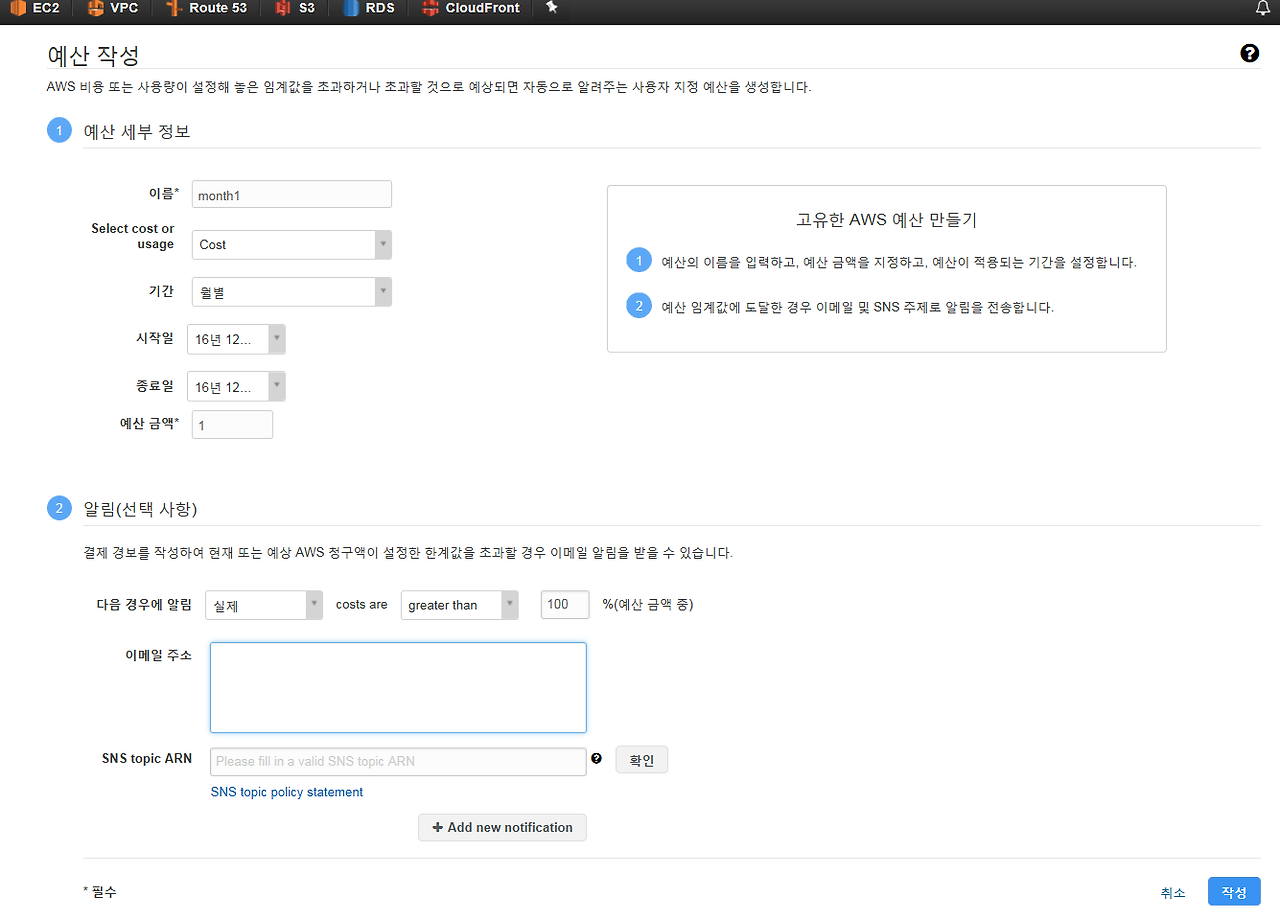Open the SNS topic policy statement link
The image size is (1280, 920).
coord(287,792)
